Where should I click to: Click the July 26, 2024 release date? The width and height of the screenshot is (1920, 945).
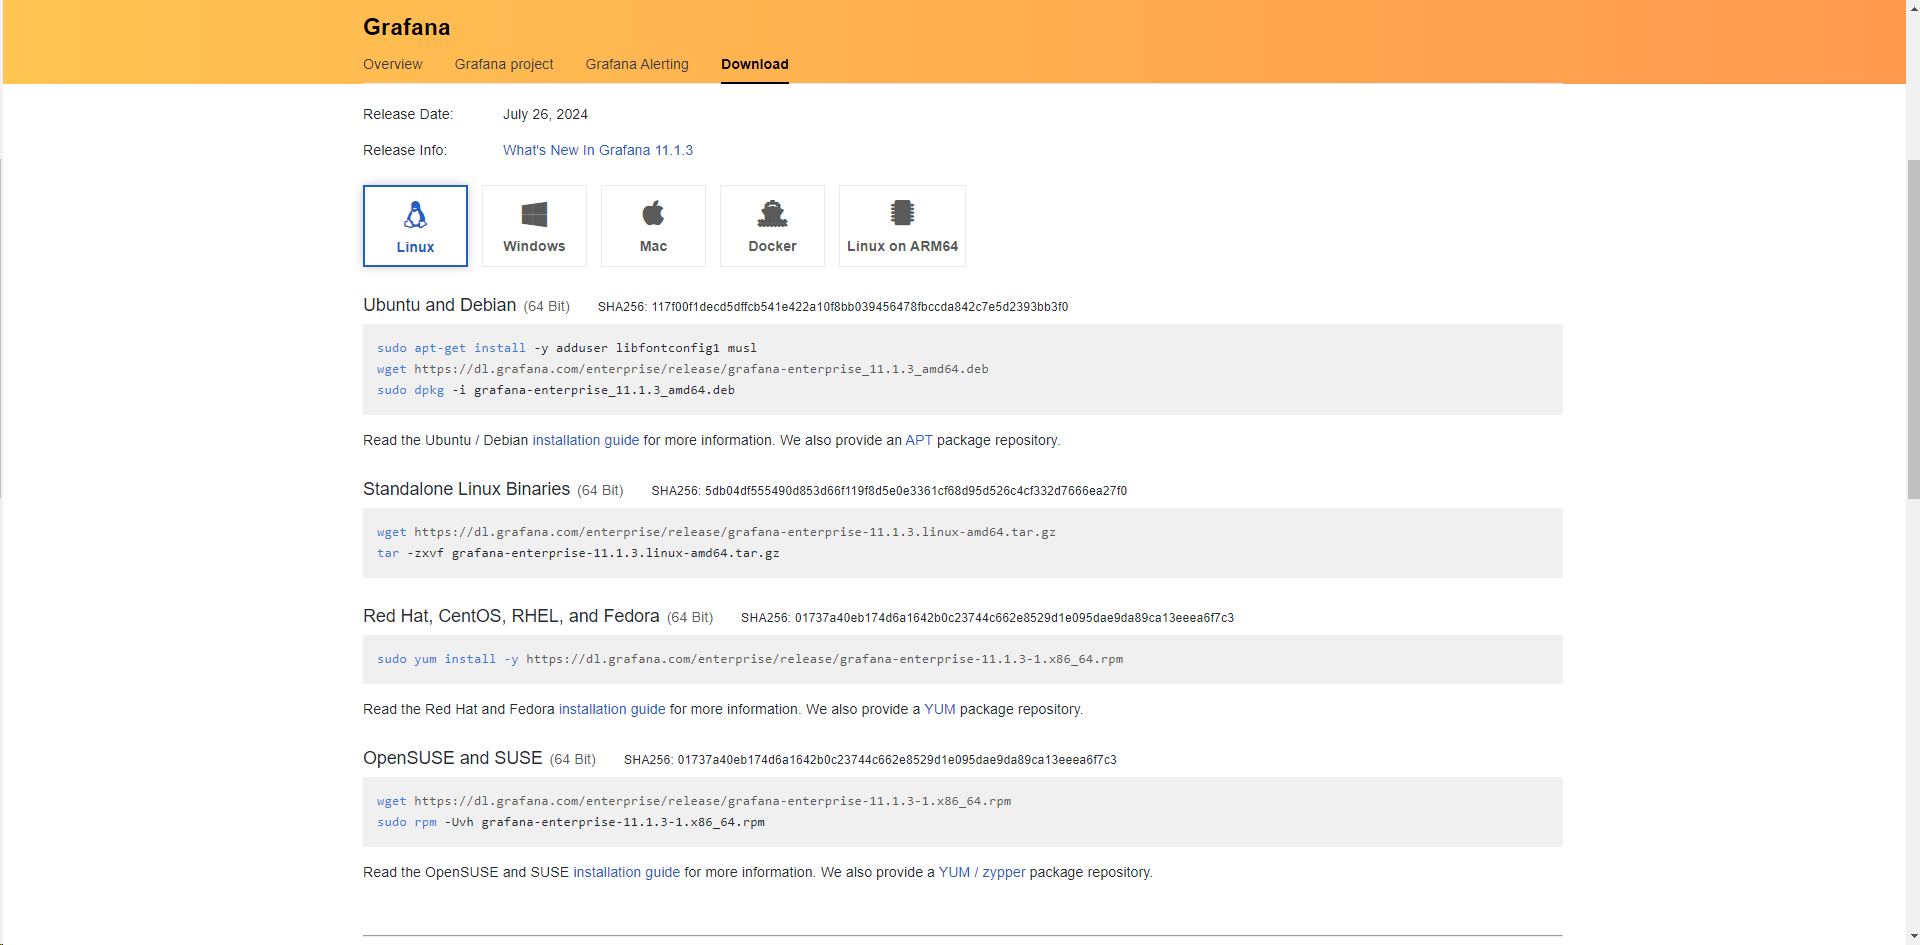(545, 114)
